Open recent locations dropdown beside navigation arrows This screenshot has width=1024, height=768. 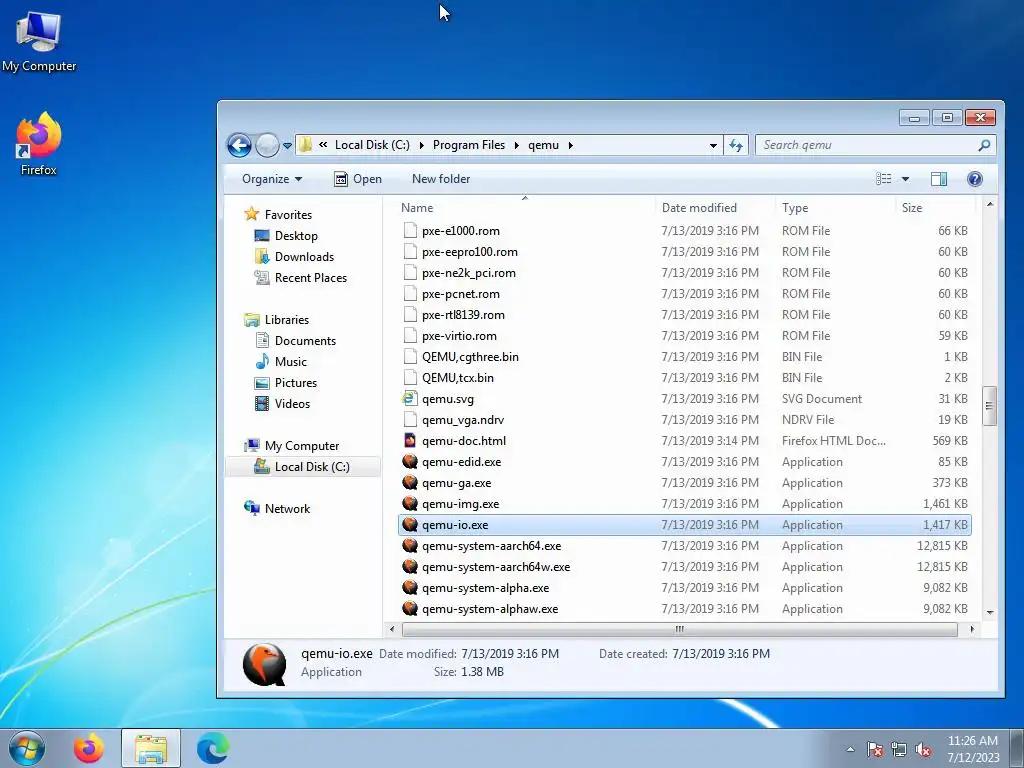(x=287, y=146)
